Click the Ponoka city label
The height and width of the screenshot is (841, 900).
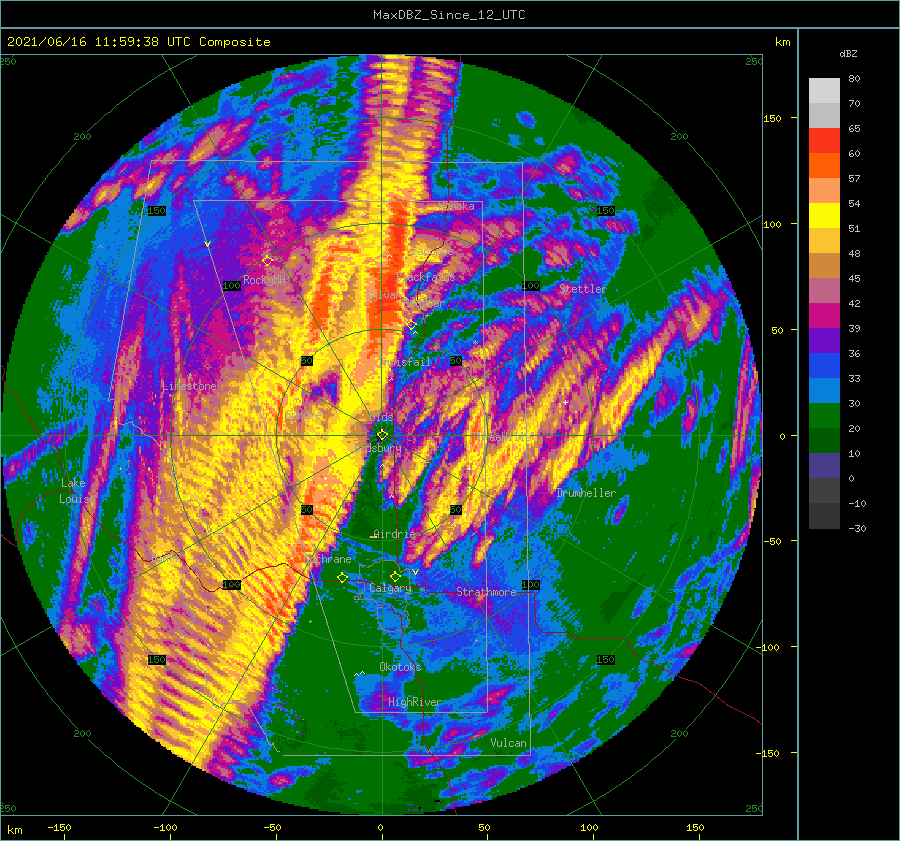[x=456, y=206]
